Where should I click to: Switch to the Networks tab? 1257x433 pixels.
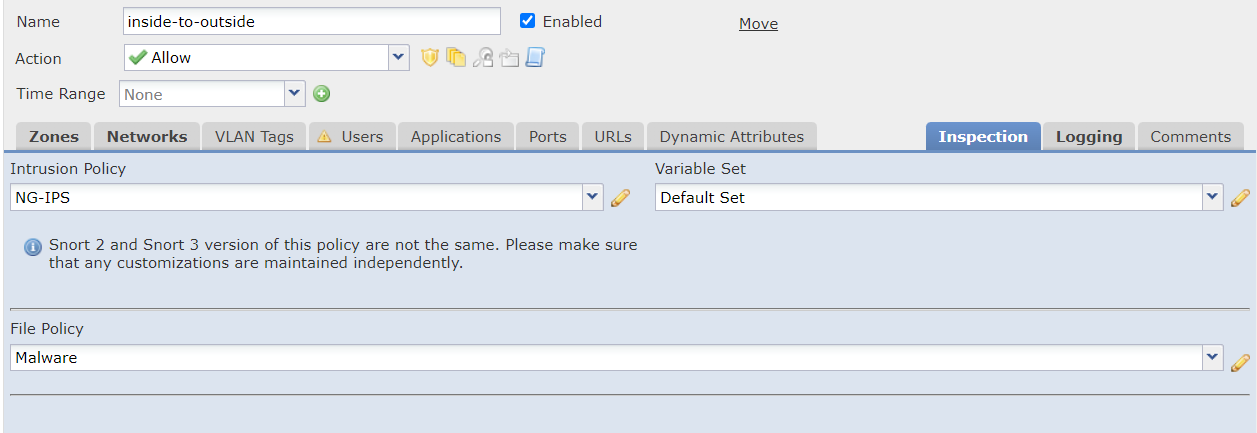pos(147,137)
